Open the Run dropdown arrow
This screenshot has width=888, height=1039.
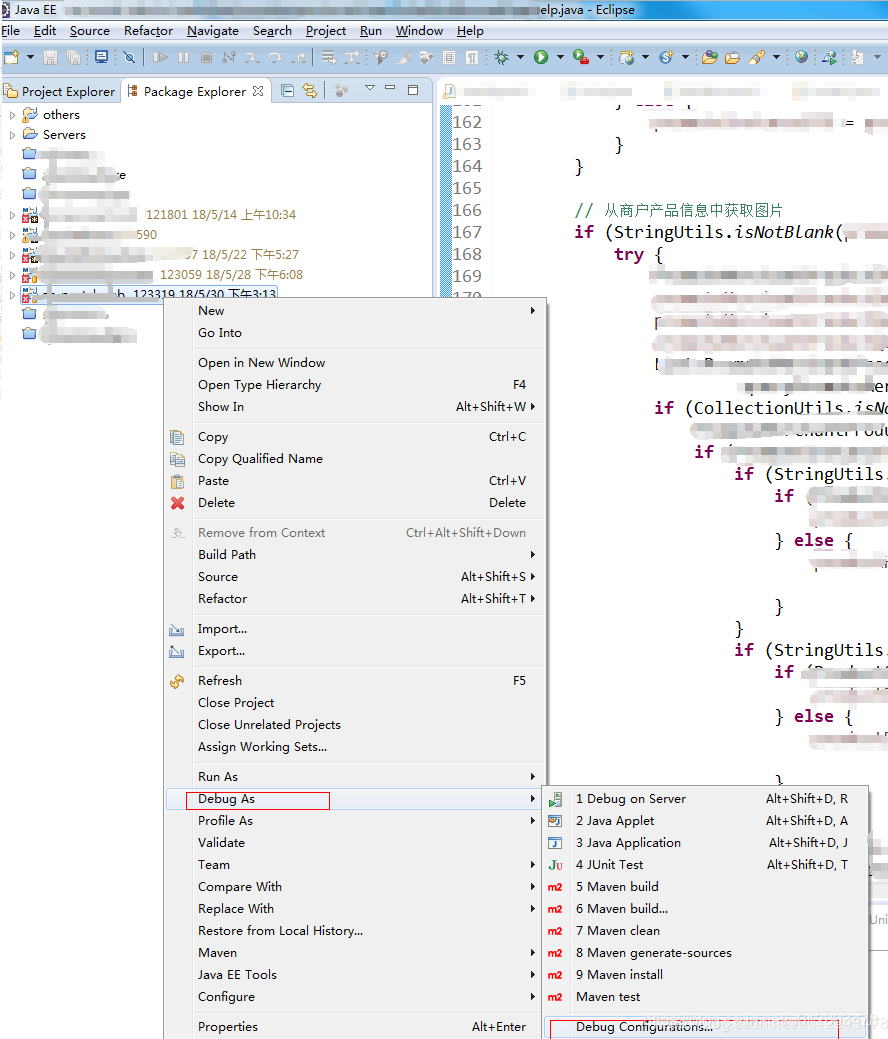[x=560, y=58]
